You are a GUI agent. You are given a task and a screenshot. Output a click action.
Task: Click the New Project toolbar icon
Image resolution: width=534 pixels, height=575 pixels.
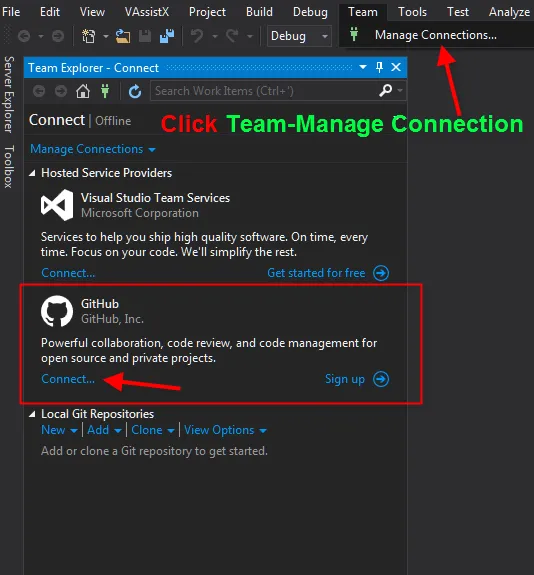click(x=89, y=36)
